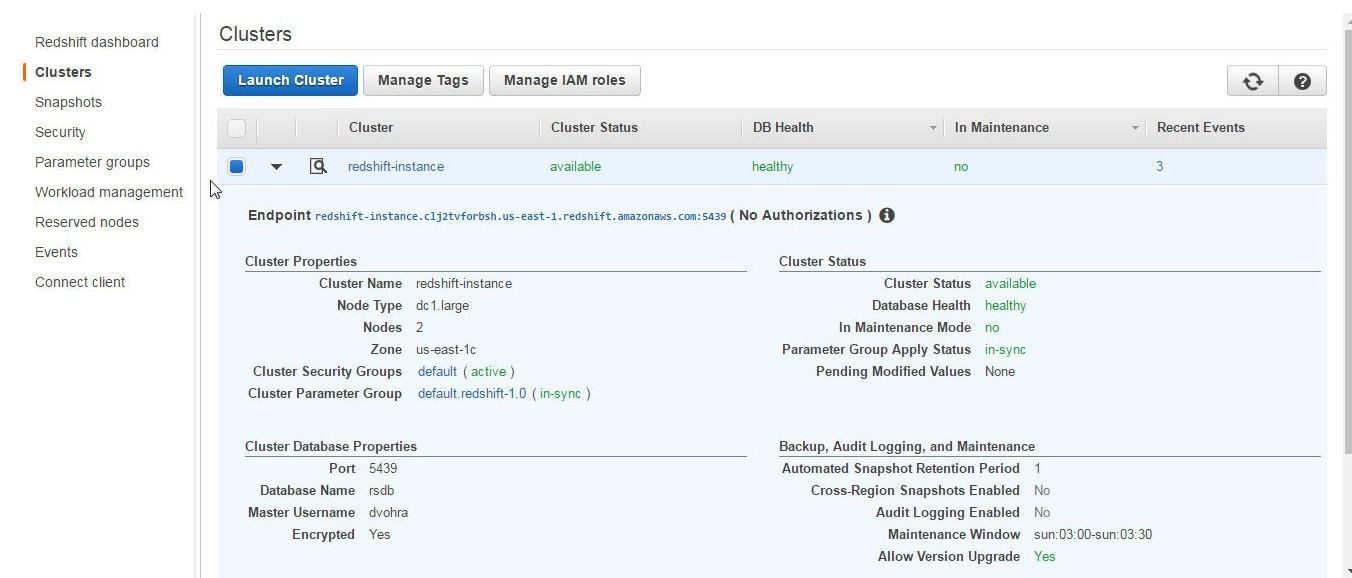Click the Manage Tags button
The width and height of the screenshot is (1352, 578).
tap(423, 80)
